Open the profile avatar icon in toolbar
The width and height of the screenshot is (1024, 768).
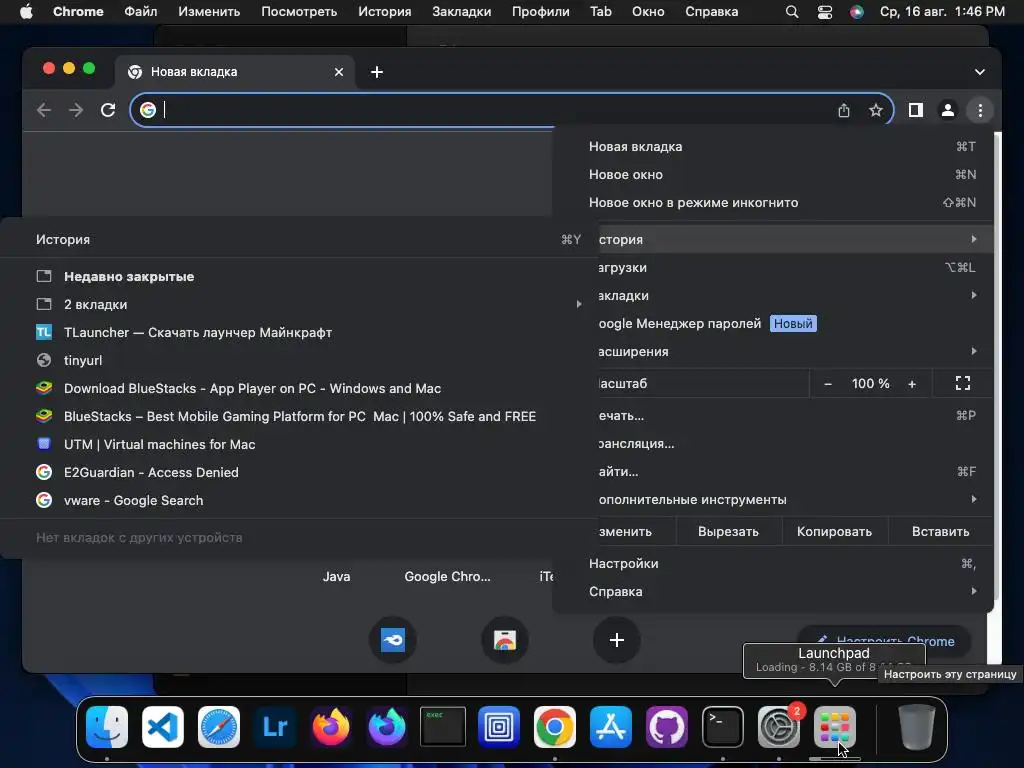point(948,110)
